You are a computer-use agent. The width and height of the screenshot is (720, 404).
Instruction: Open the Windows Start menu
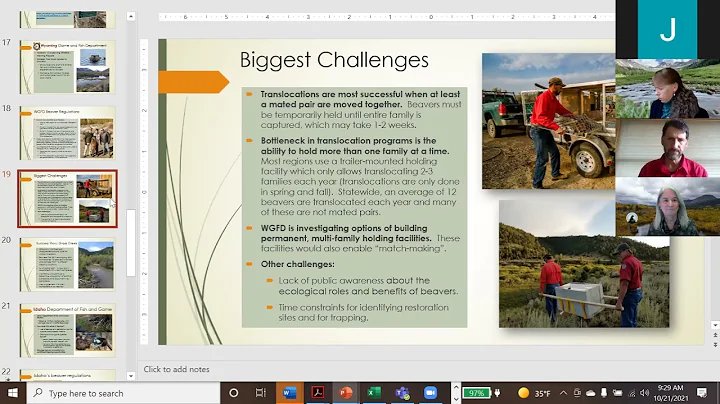pos(12,393)
